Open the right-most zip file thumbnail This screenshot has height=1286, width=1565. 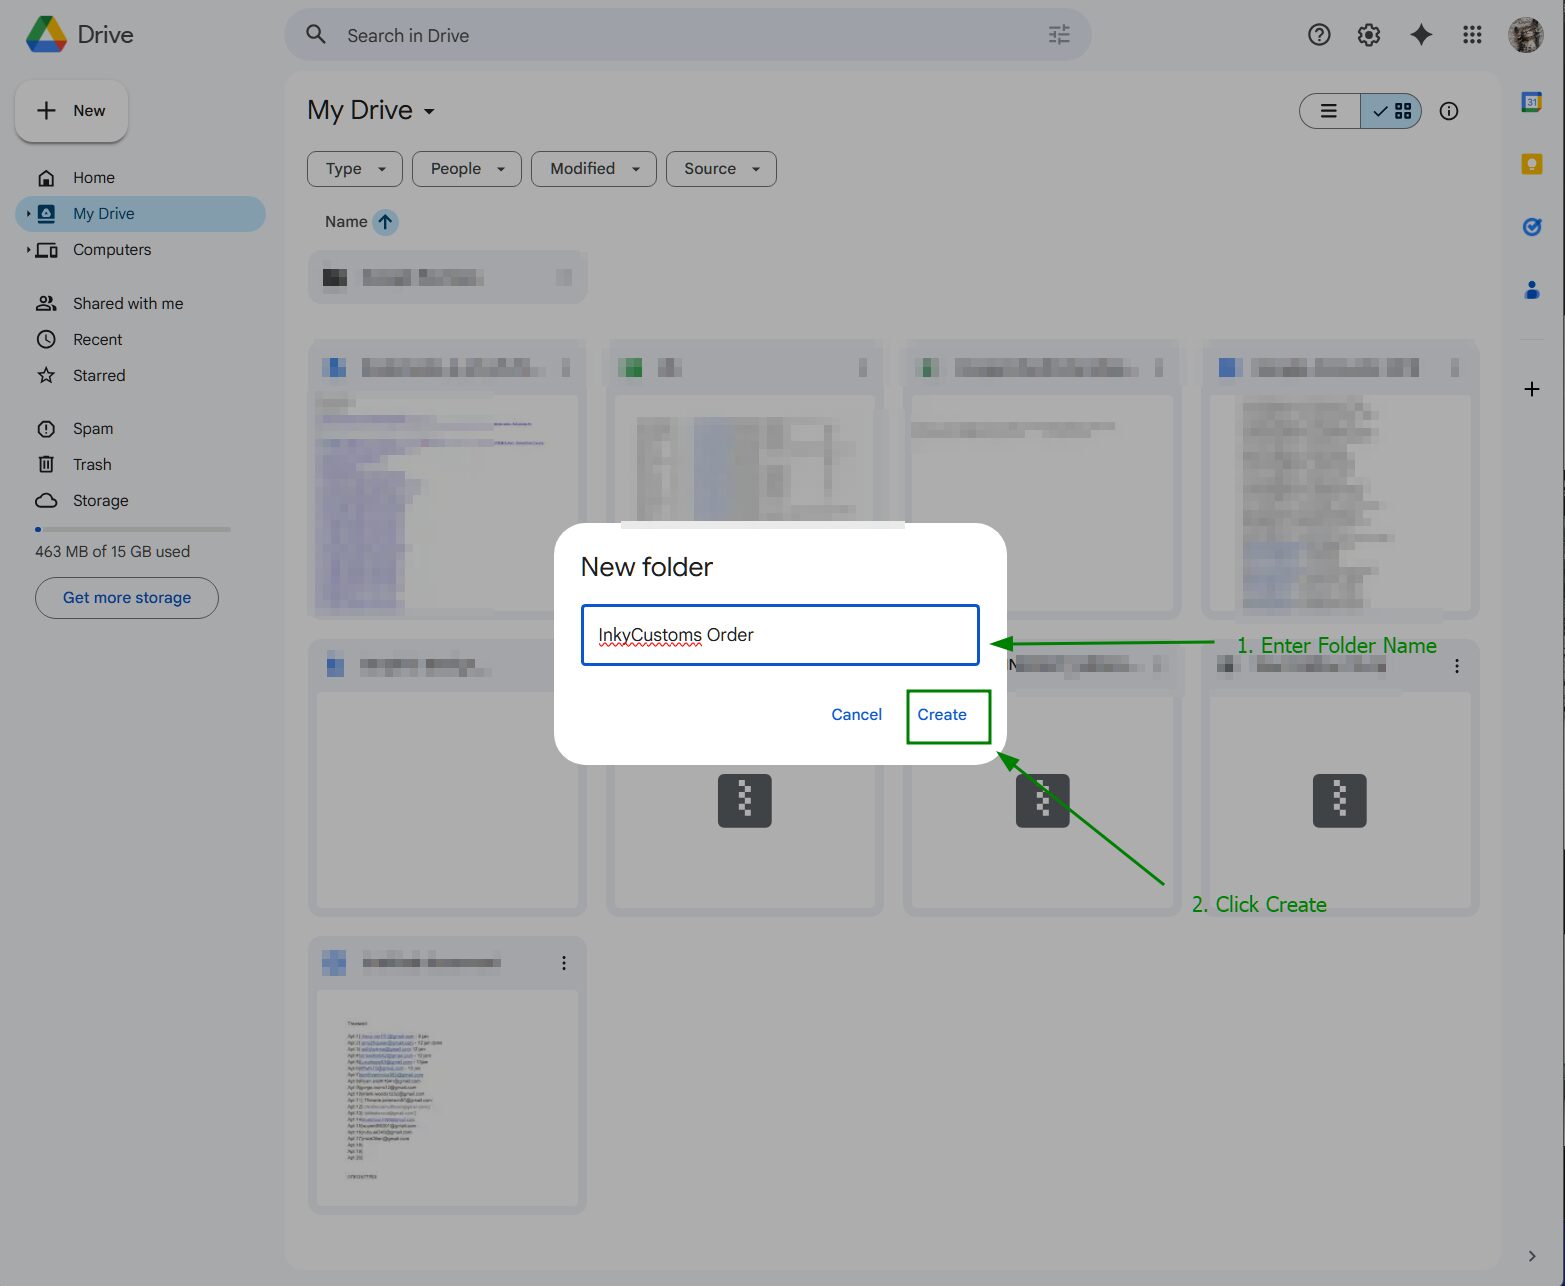[x=1340, y=800]
